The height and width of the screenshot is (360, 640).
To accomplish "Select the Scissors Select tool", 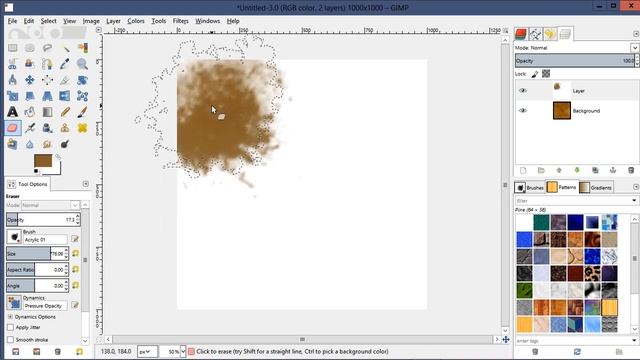I will [13, 64].
